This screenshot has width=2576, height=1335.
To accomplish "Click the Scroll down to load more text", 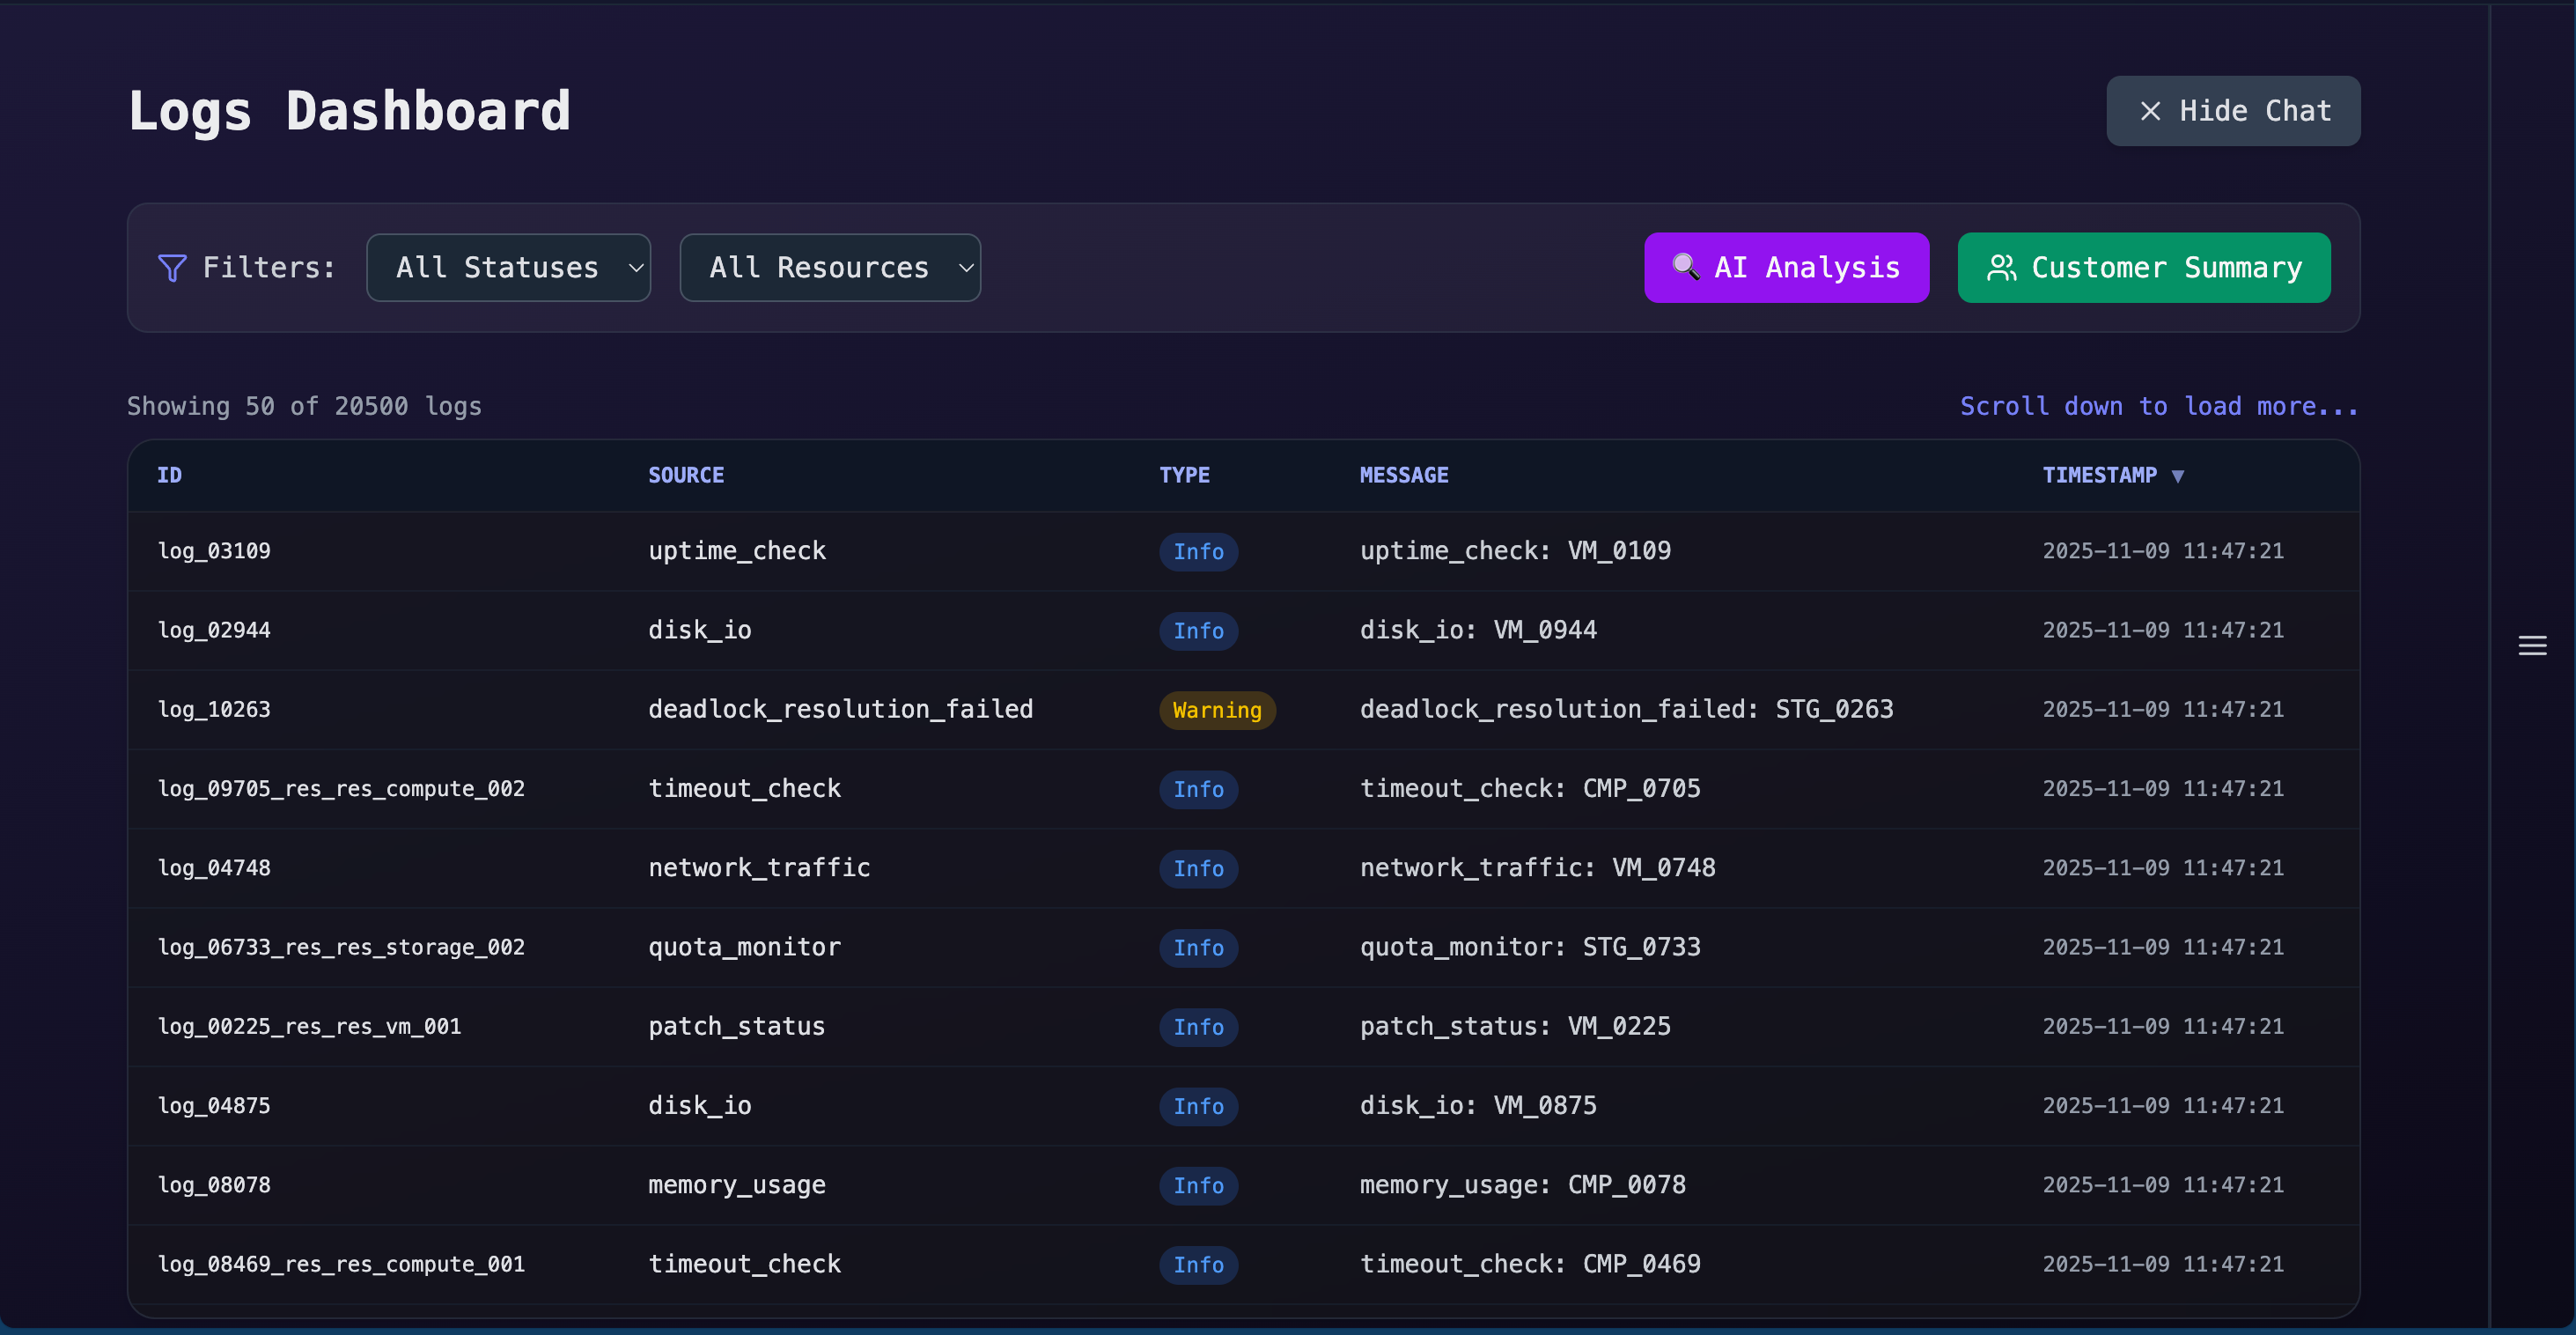I will tap(2158, 406).
